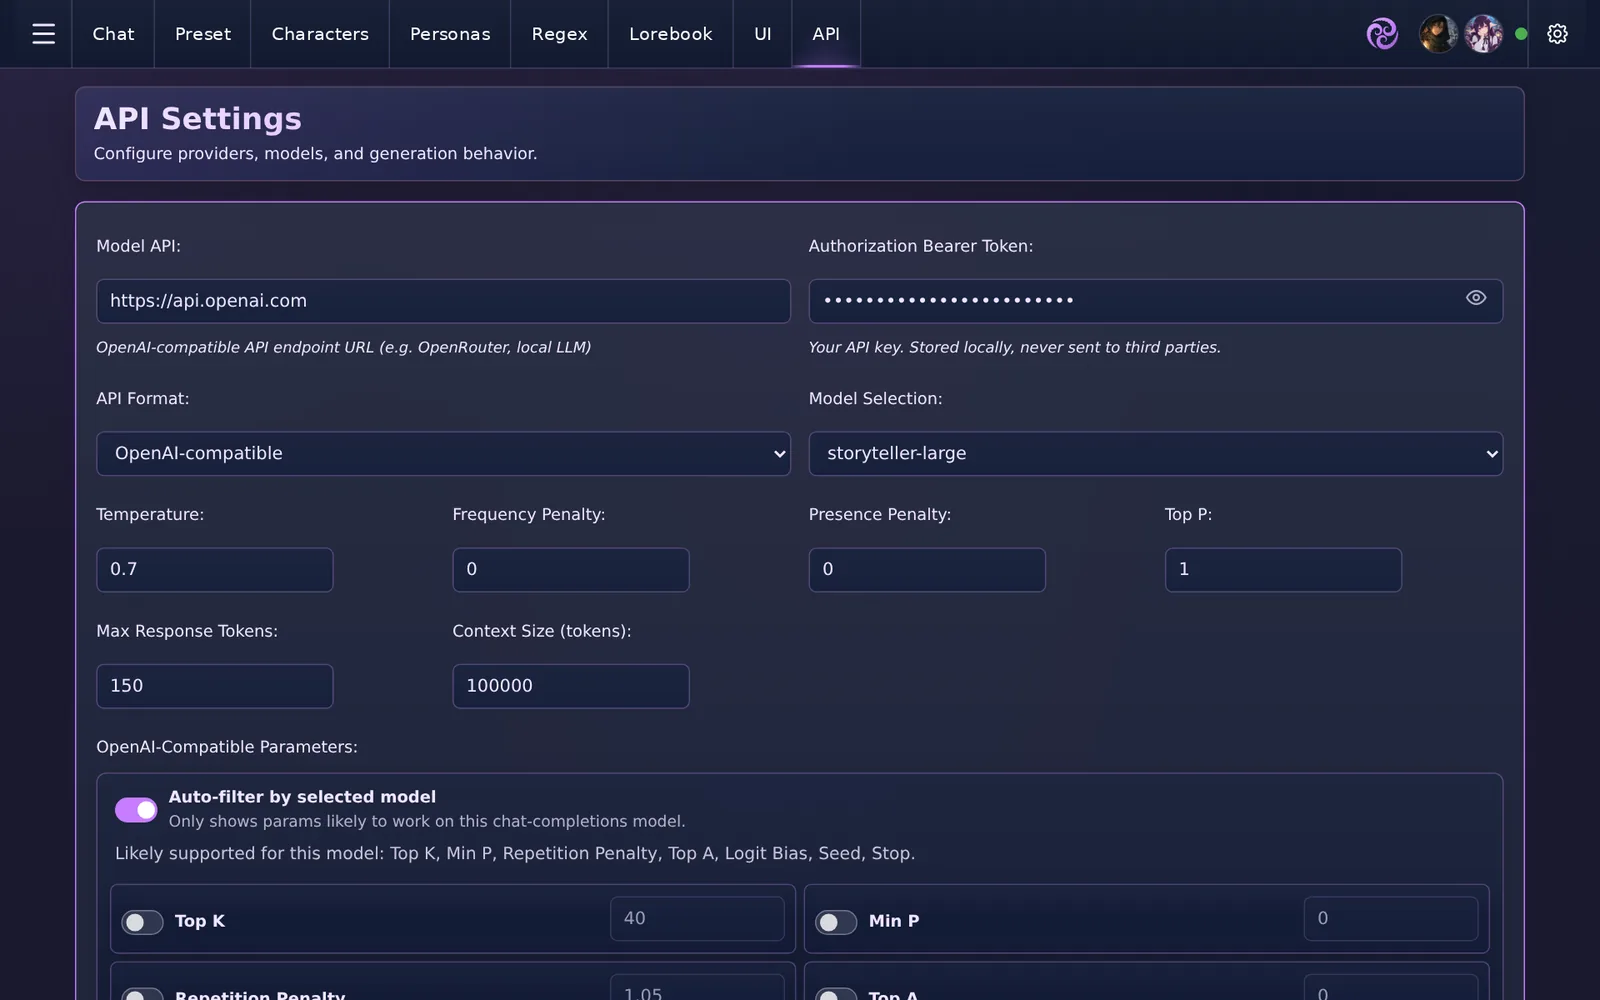
Task: Click the Presence Penalty input
Action: tap(927, 570)
